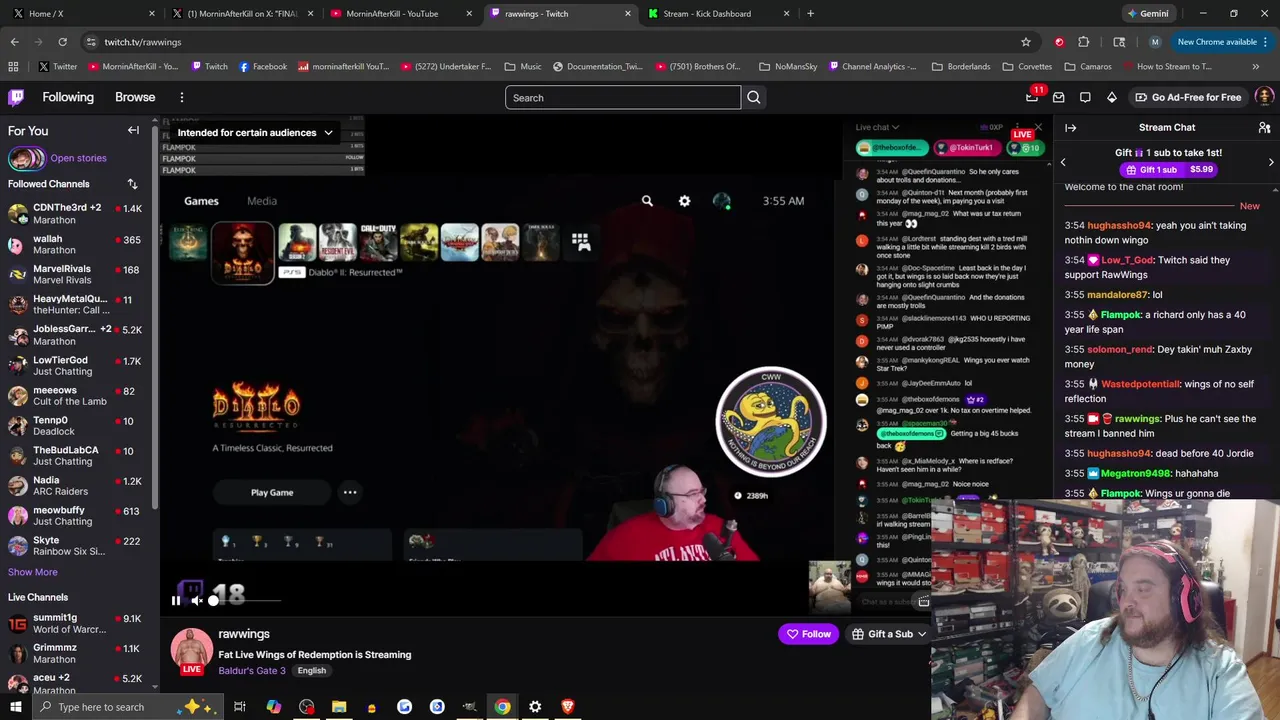Open the Camaros bookmark folder
This screenshot has width=1280, height=720.
(x=1088, y=67)
